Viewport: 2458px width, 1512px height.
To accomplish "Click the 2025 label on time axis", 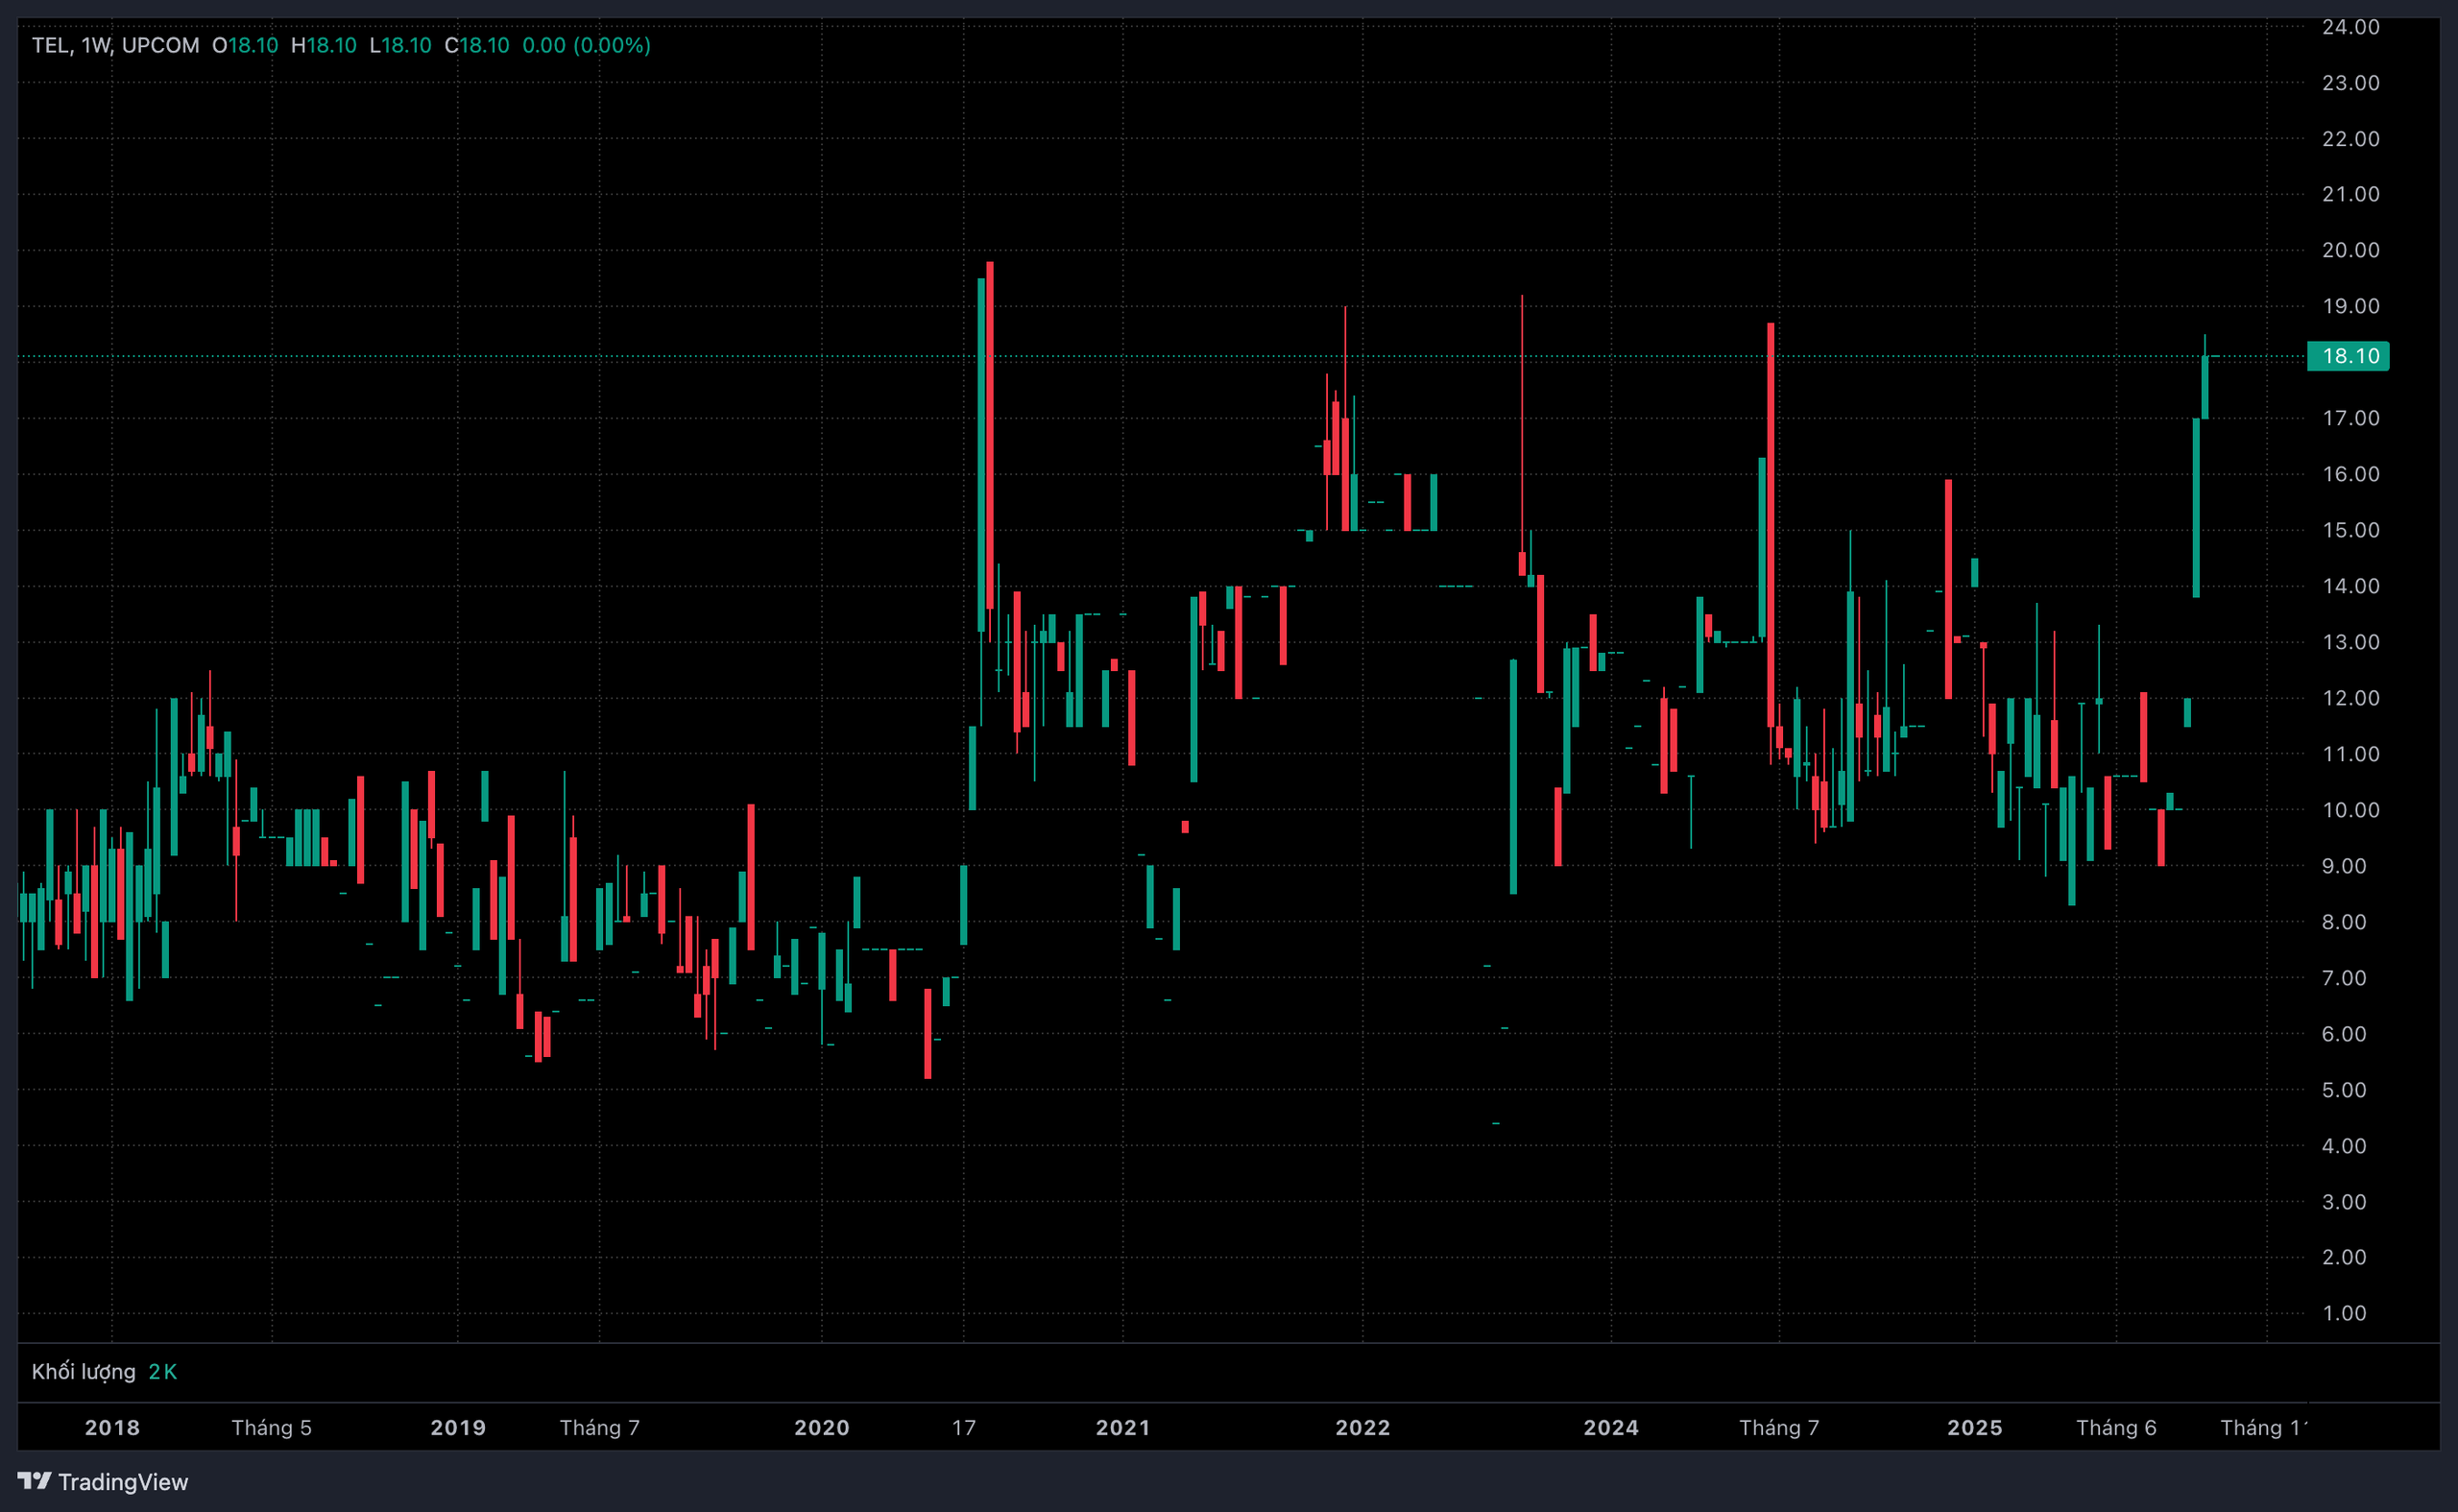I will point(1974,1427).
